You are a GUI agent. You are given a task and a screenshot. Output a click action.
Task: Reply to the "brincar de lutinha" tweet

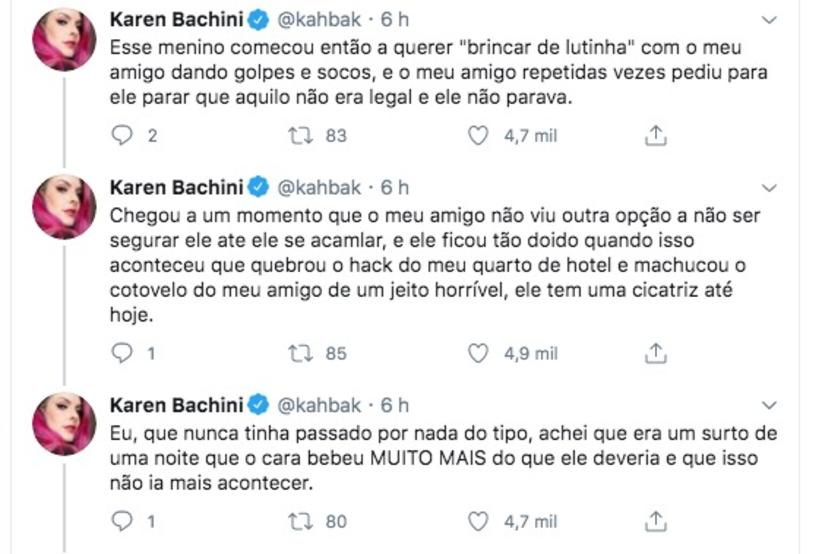coord(122,135)
